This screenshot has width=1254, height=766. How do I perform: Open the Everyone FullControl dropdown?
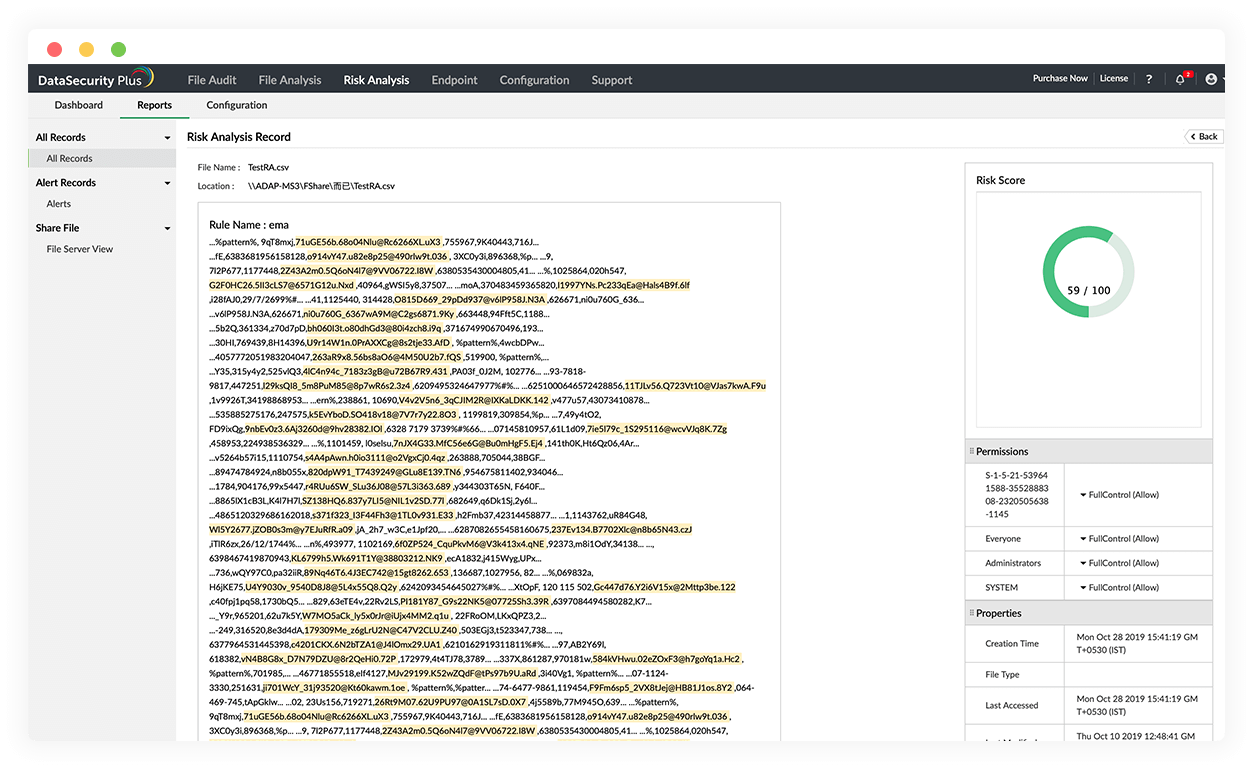click(1118, 538)
